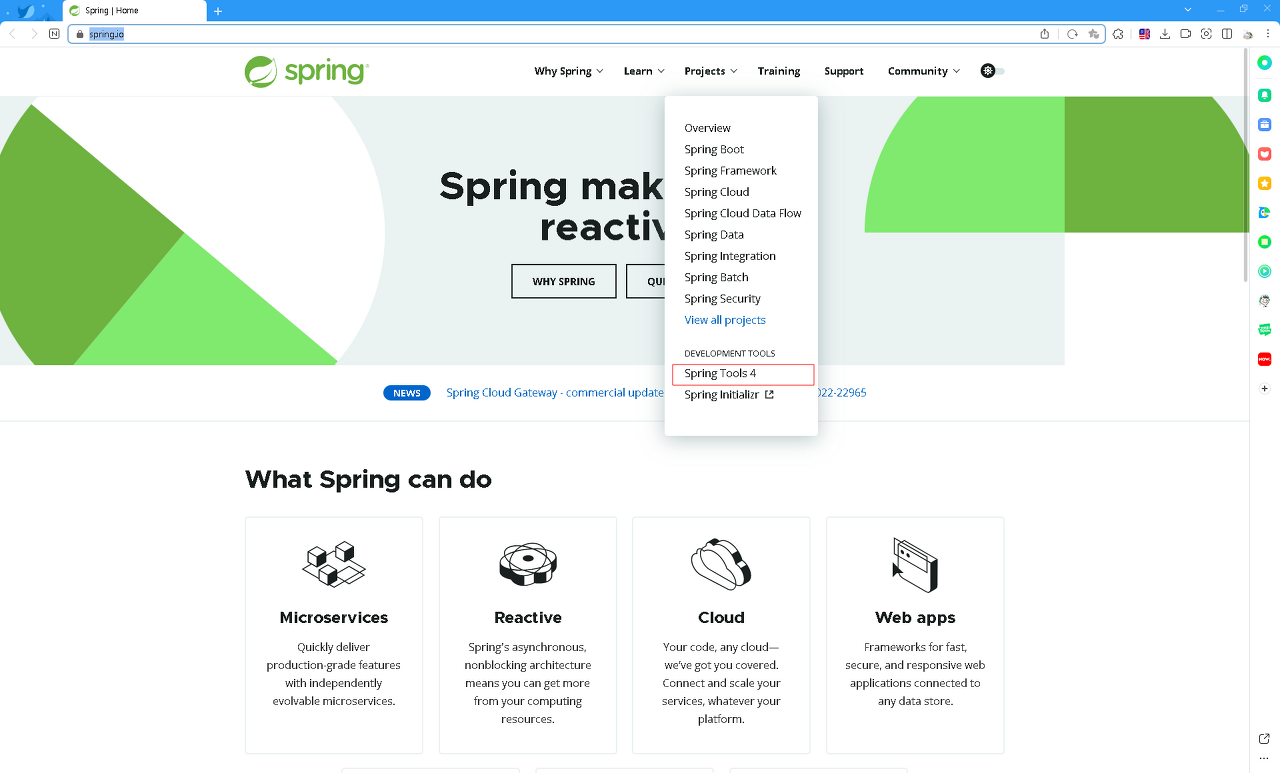Go back to the previous page

[x=13, y=33]
